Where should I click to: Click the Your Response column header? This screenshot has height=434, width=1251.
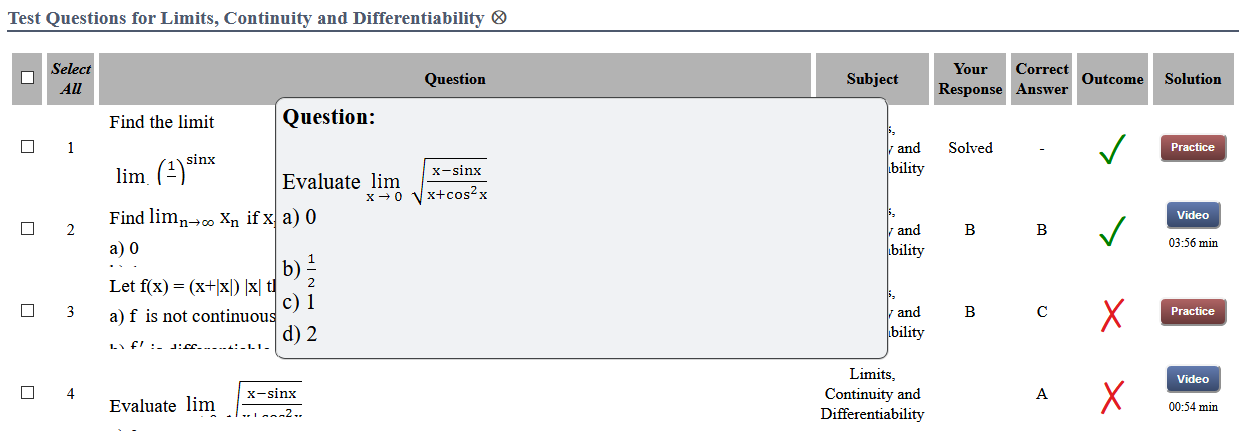(970, 79)
